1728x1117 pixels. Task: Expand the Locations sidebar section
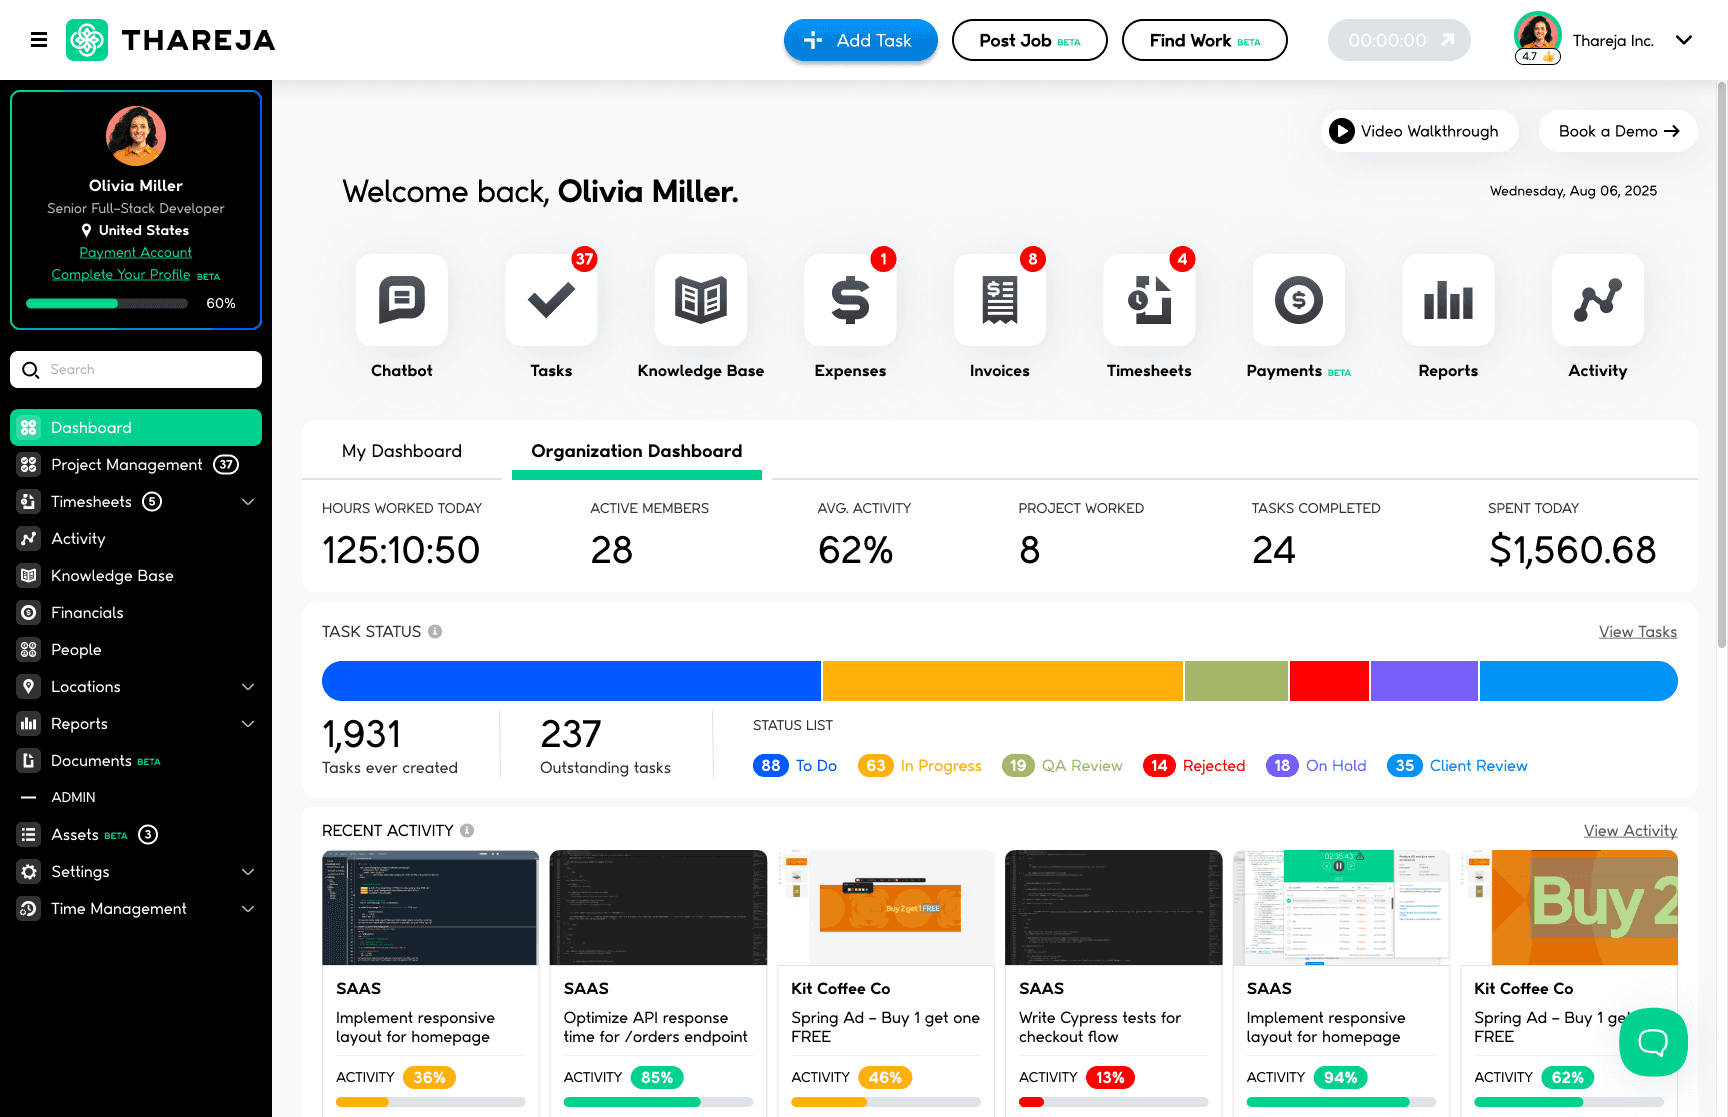[x=248, y=687]
